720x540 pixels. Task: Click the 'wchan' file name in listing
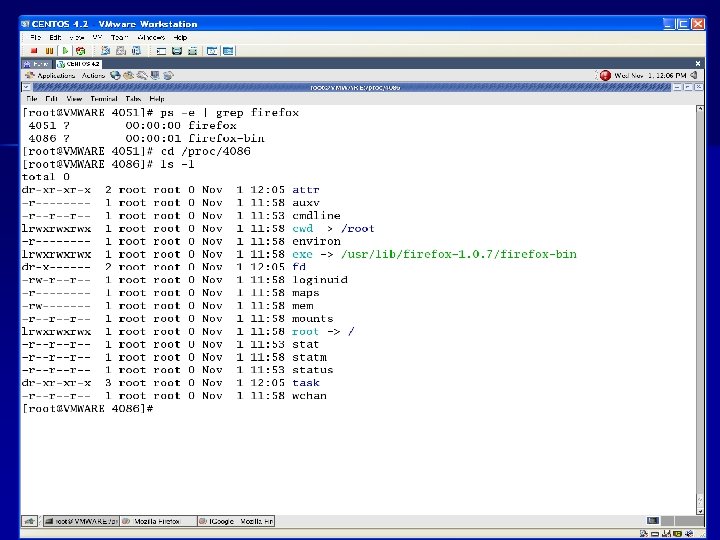309,395
